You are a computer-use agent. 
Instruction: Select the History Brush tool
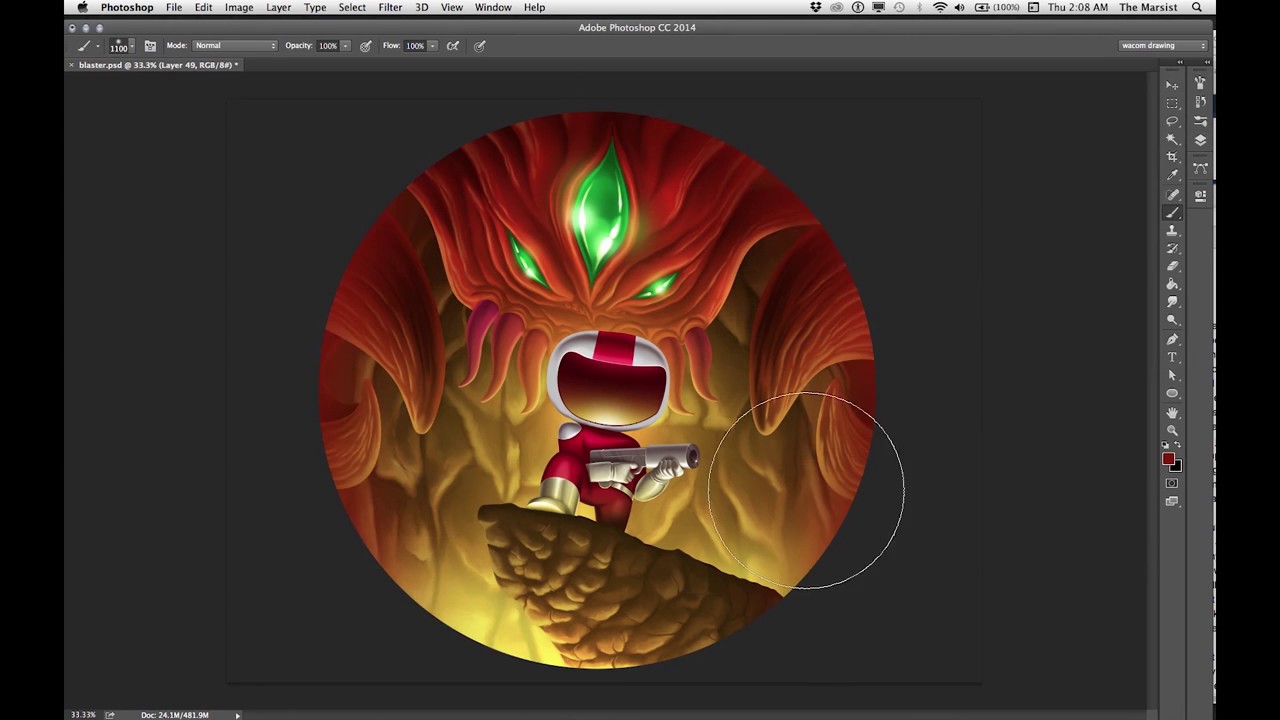pos(1172,249)
